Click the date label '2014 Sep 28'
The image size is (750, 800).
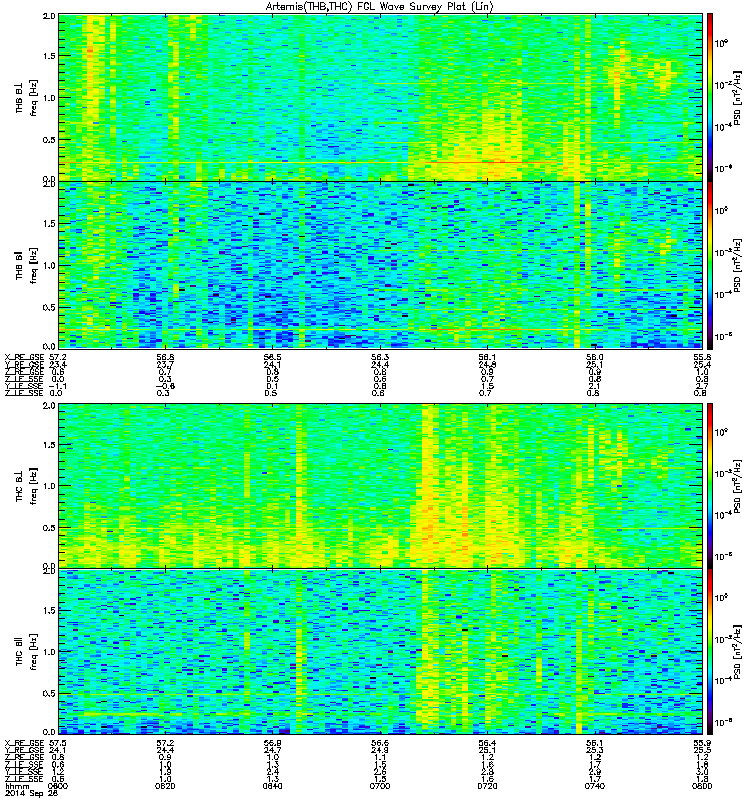(x=31, y=793)
